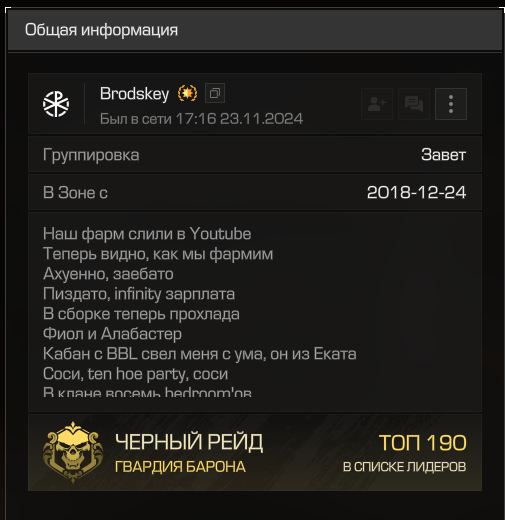Click the ГВАРДИЯ БАРОНА rank label

(x=180, y=467)
